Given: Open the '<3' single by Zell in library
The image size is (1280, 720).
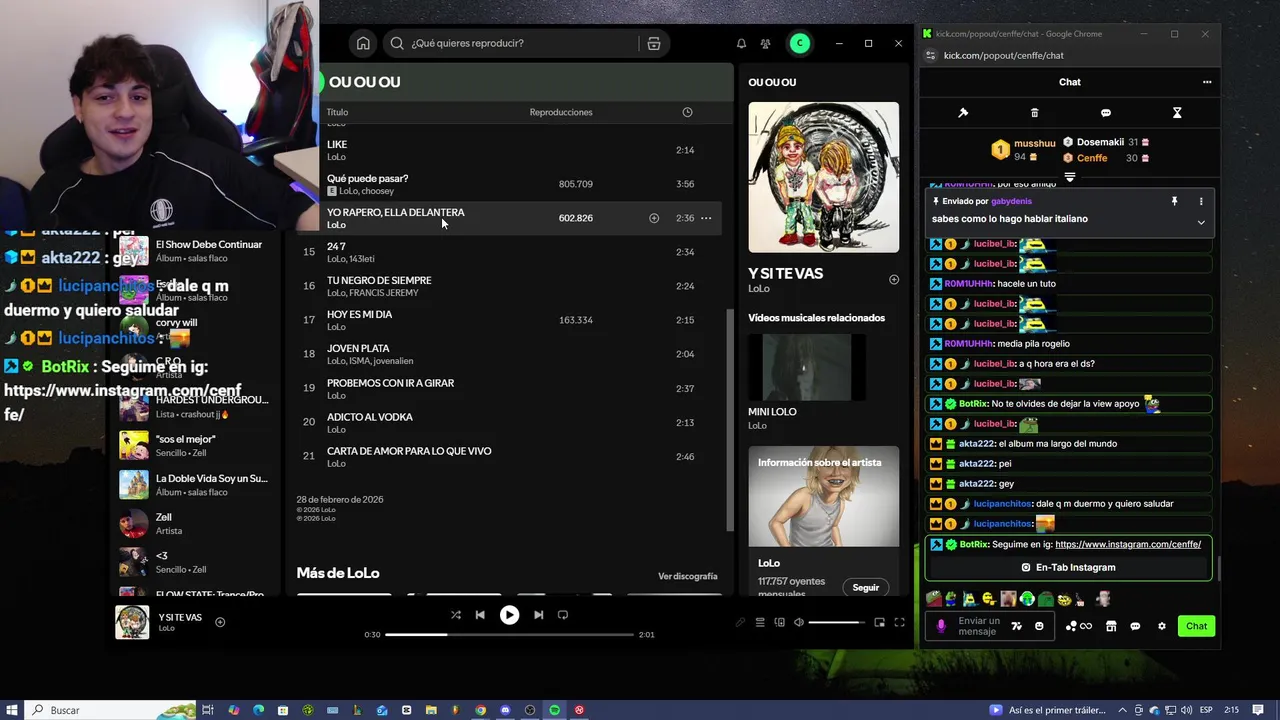Looking at the screenshot, I should [x=194, y=562].
